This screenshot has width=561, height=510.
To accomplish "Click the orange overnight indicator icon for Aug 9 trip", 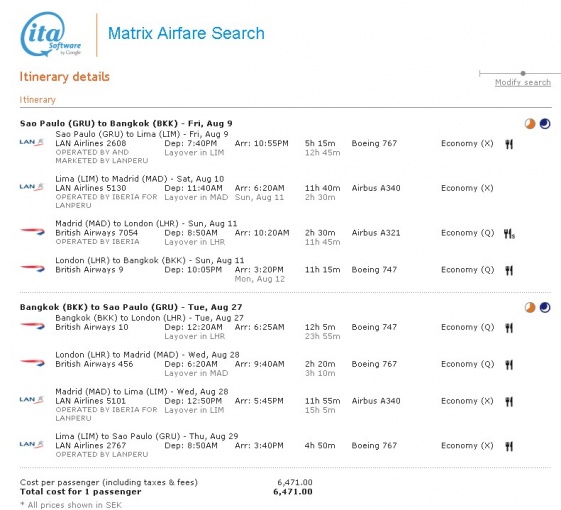I will [530, 123].
